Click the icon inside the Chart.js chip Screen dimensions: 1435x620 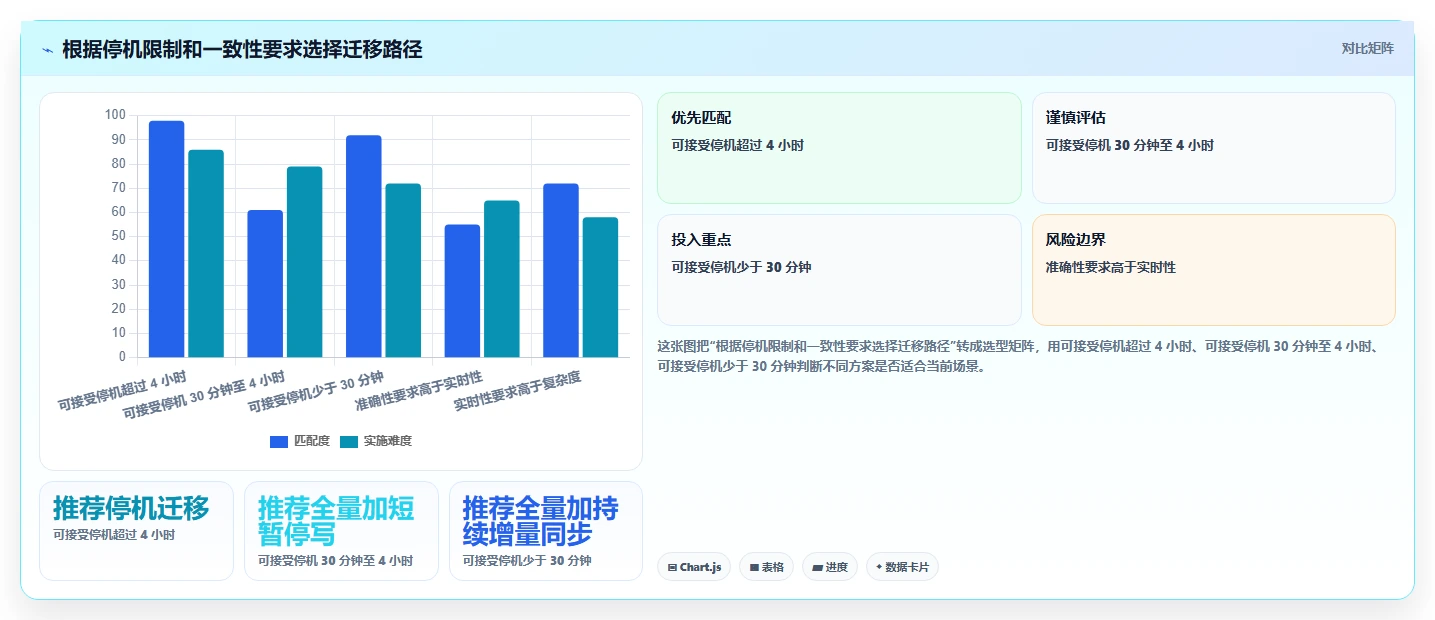click(x=672, y=567)
